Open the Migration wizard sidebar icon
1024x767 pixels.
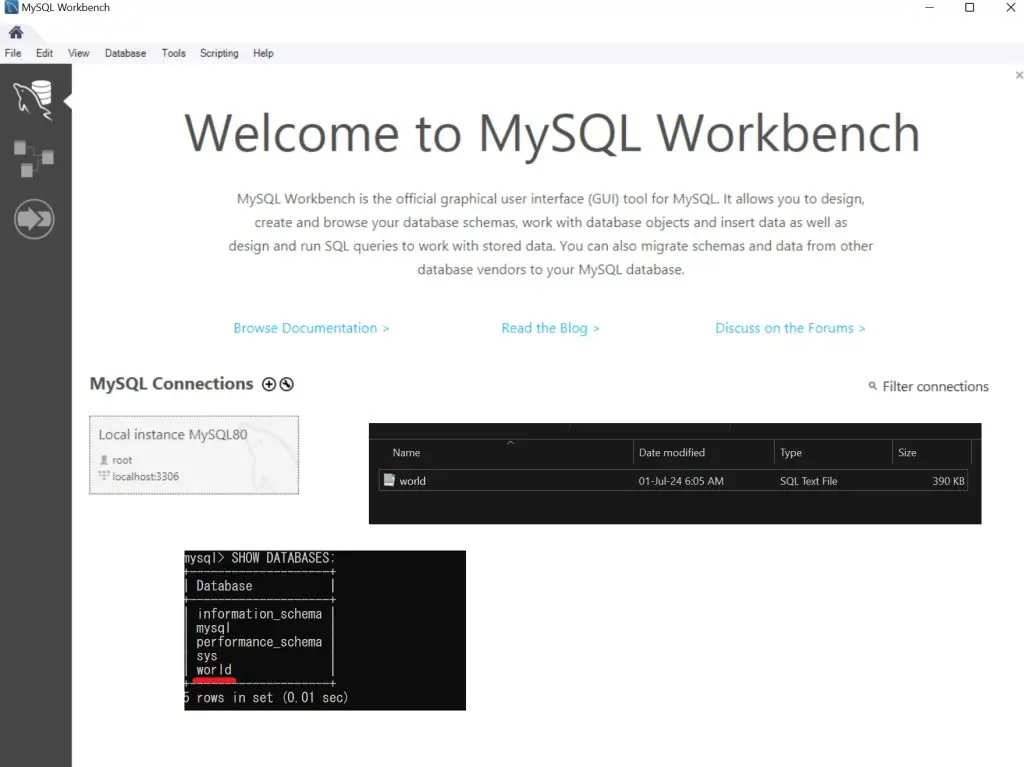[x=34, y=219]
